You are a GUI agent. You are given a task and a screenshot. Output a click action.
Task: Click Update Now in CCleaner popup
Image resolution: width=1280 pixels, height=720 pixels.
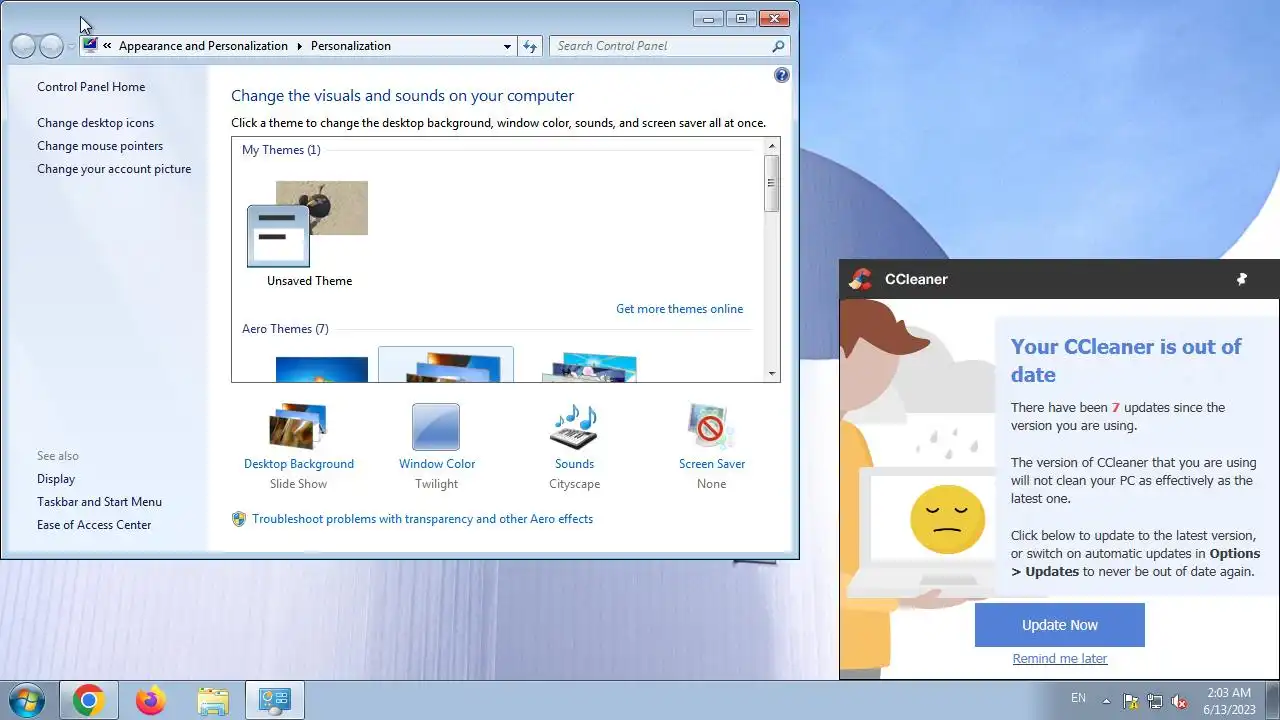(1060, 625)
